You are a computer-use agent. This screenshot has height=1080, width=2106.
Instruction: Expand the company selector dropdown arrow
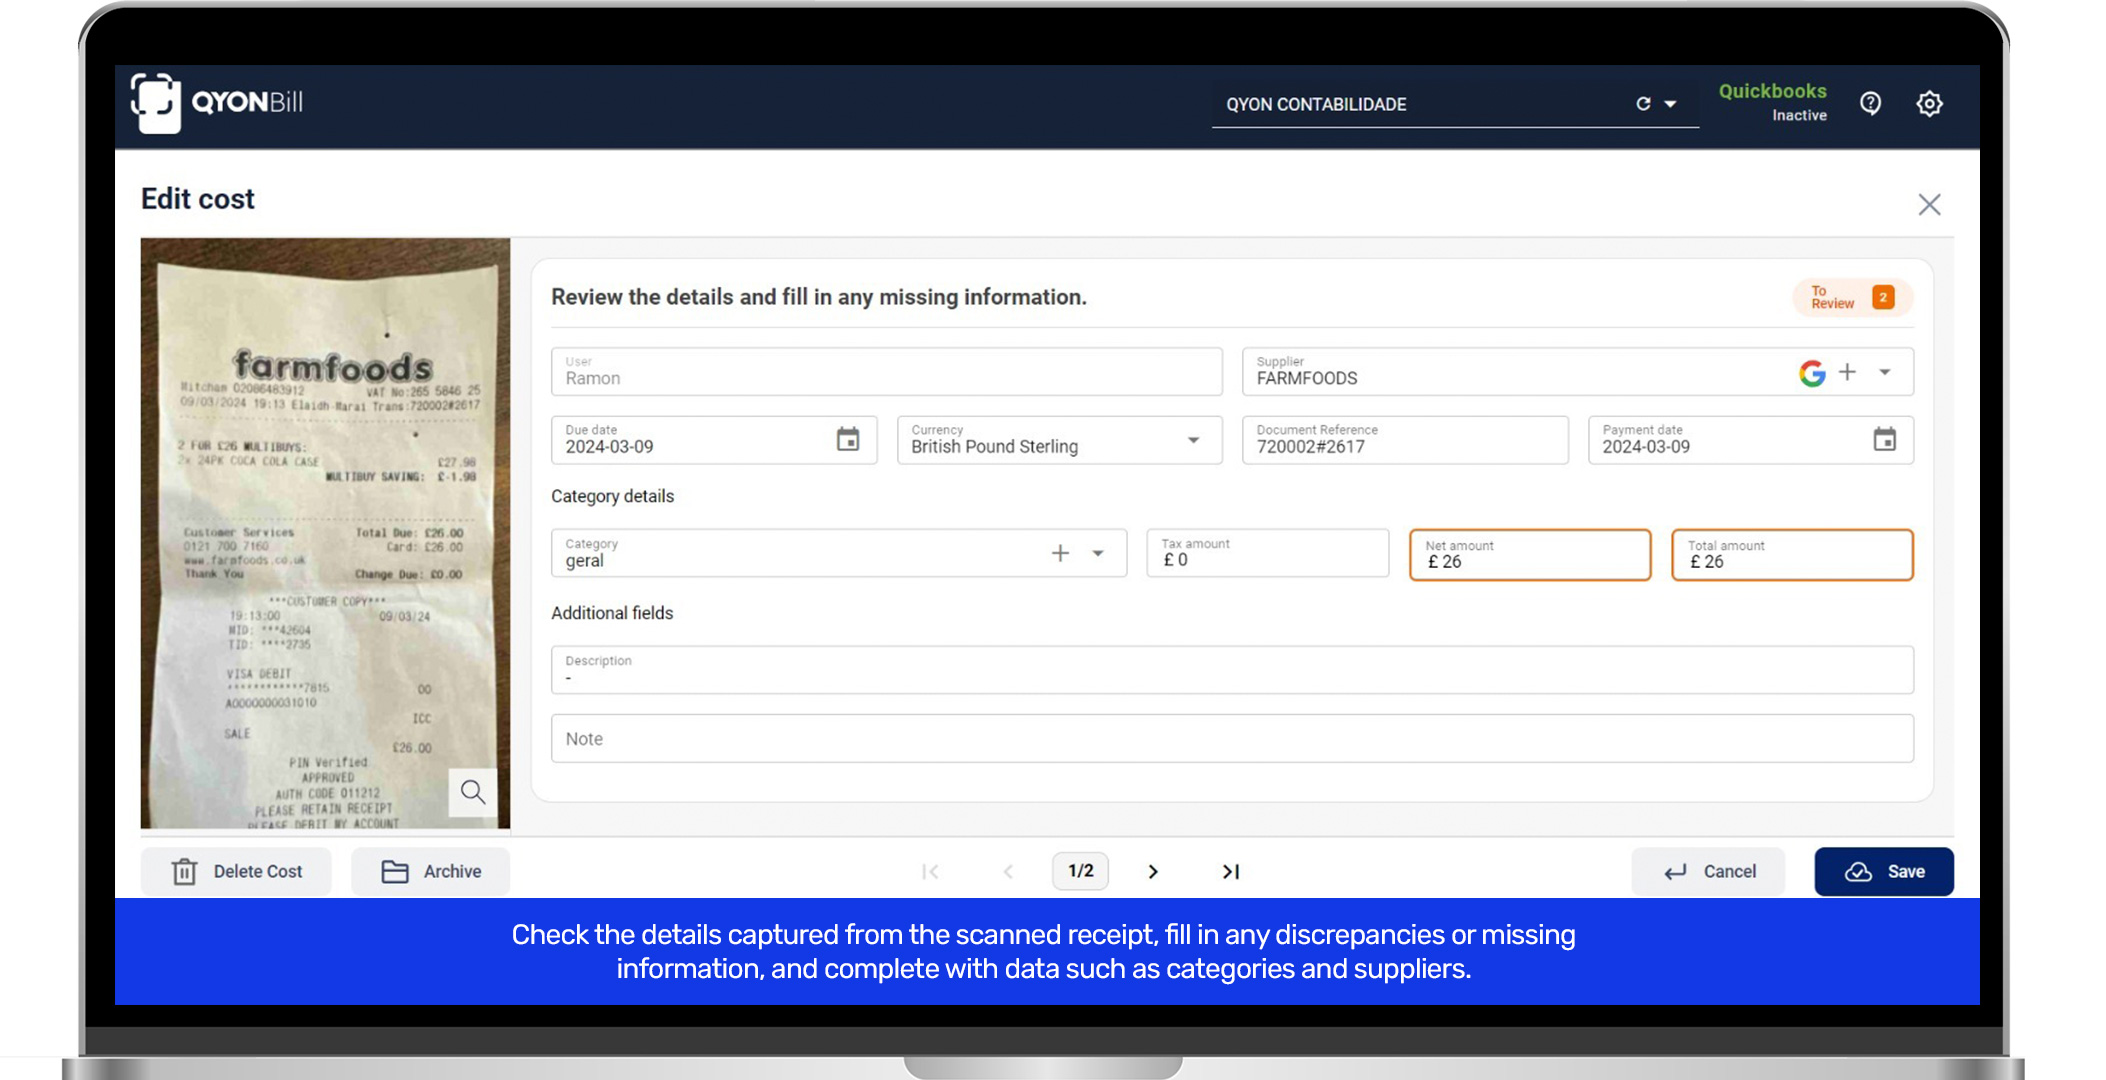coord(1670,104)
